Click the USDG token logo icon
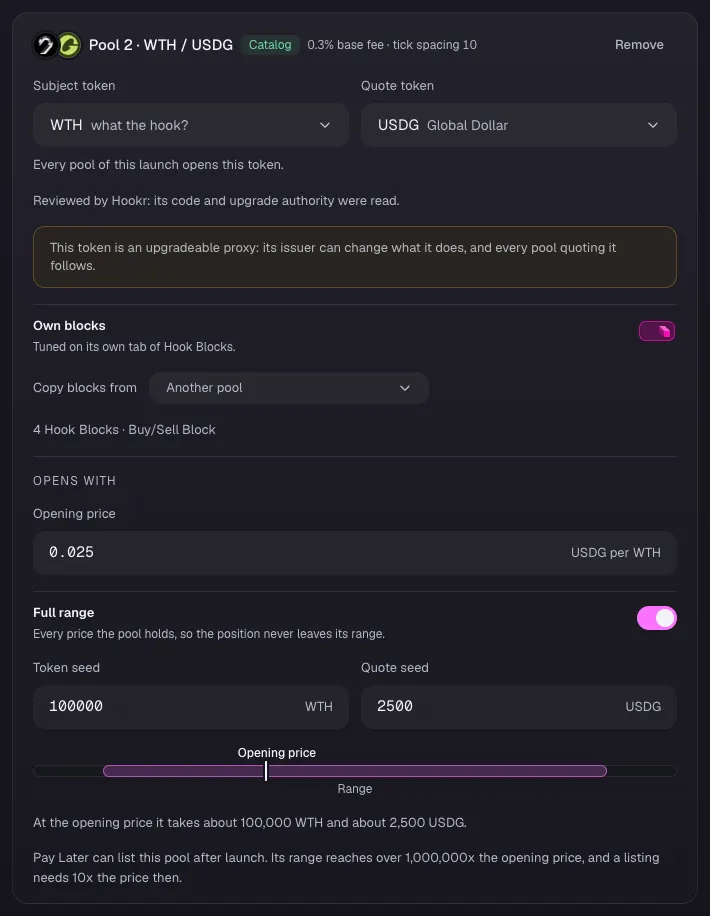This screenshot has height=916, width=710. click(x=69, y=45)
